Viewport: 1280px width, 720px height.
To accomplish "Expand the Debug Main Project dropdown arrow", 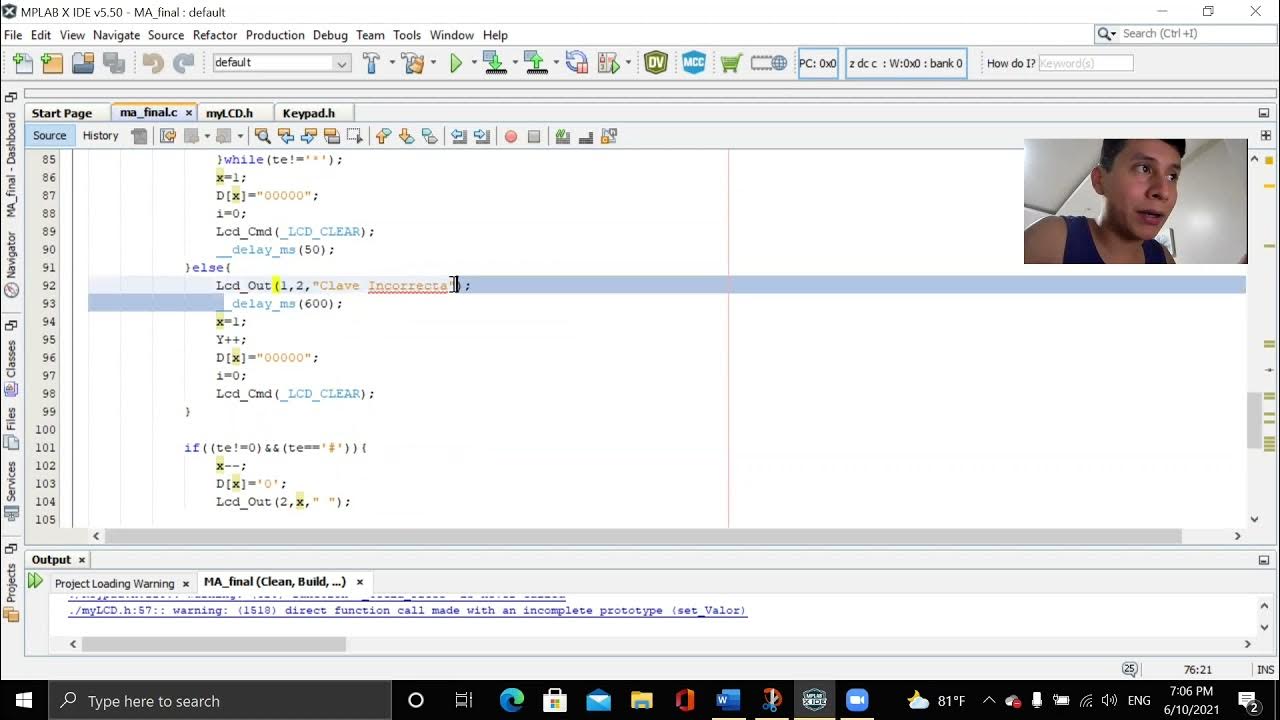I will [x=628, y=63].
